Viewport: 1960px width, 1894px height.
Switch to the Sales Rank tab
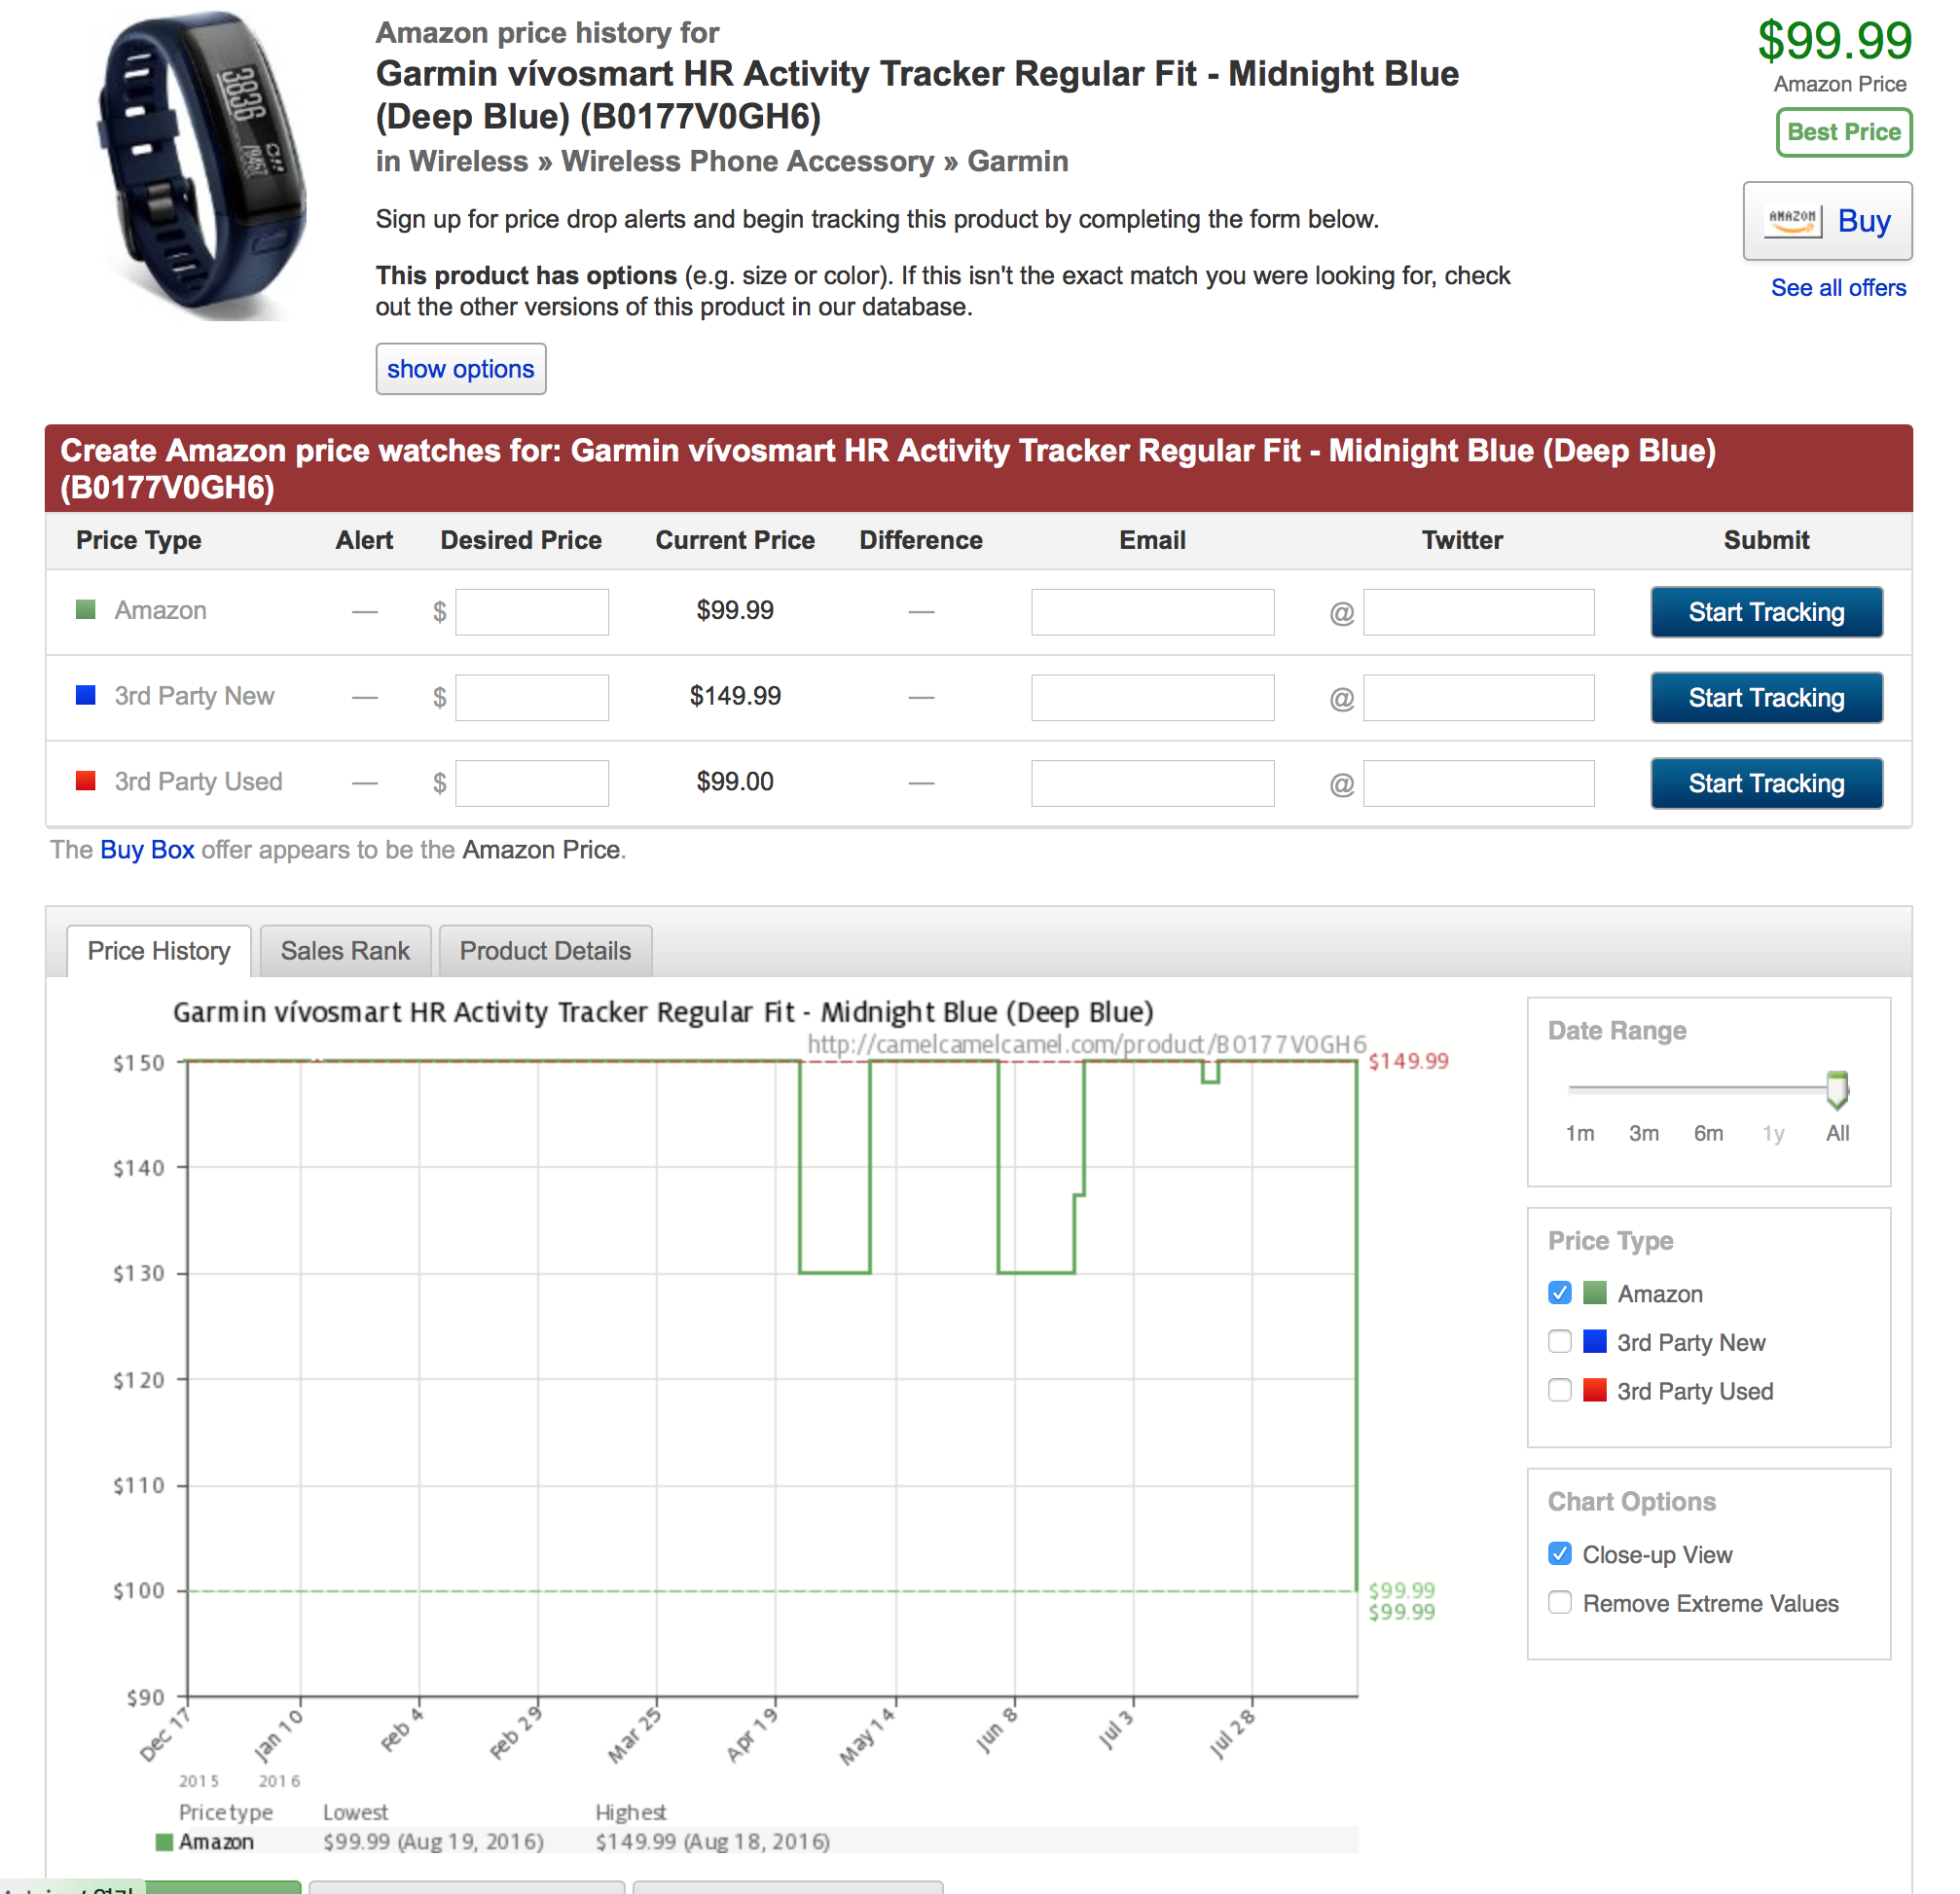pyautogui.click(x=345, y=951)
